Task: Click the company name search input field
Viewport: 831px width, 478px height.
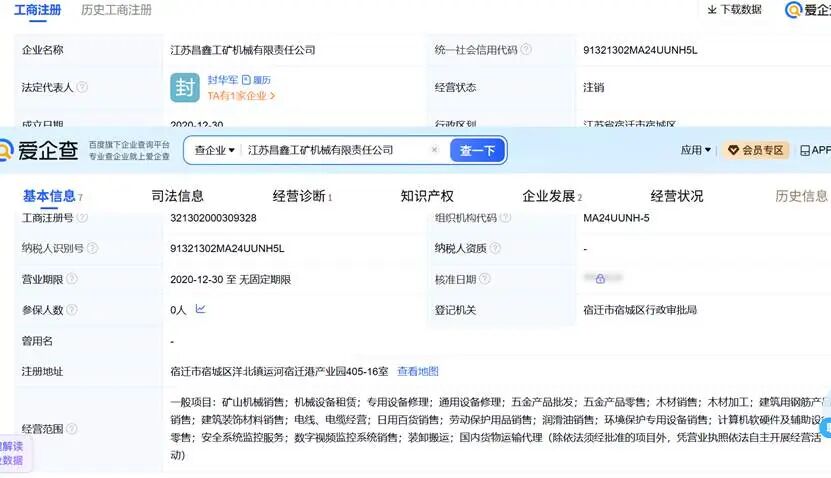Action: click(337, 151)
